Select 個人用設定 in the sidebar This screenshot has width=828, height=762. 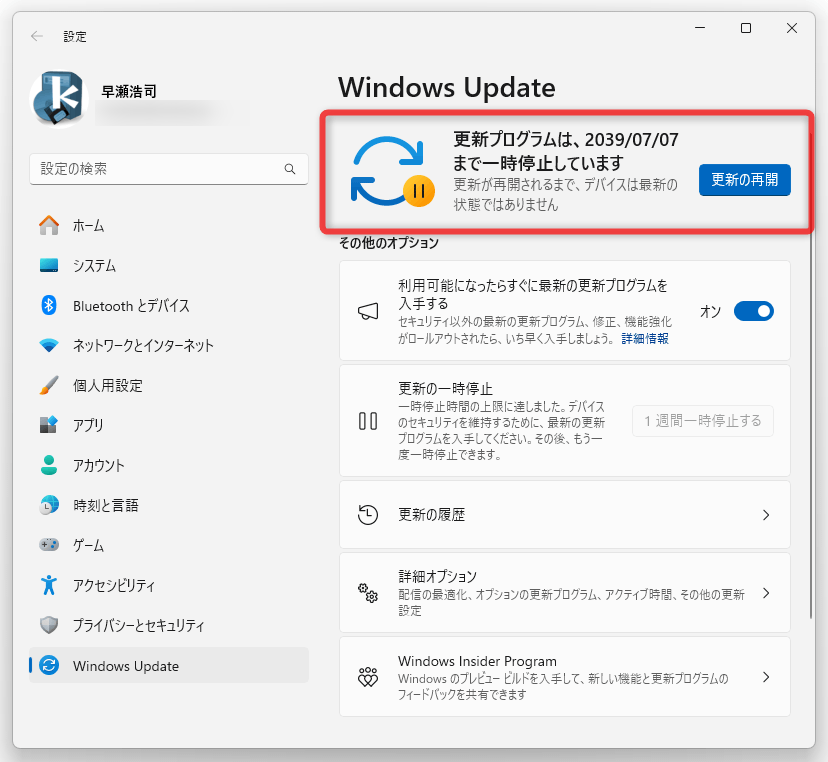coord(168,385)
